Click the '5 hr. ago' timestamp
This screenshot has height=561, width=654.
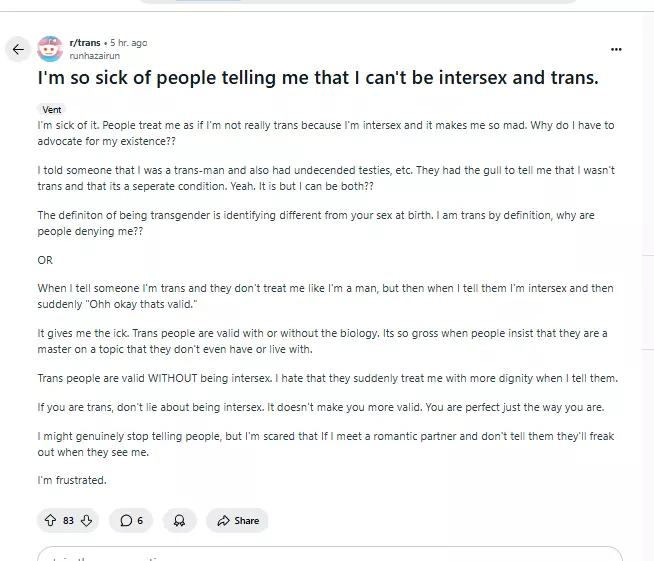pos(127,43)
